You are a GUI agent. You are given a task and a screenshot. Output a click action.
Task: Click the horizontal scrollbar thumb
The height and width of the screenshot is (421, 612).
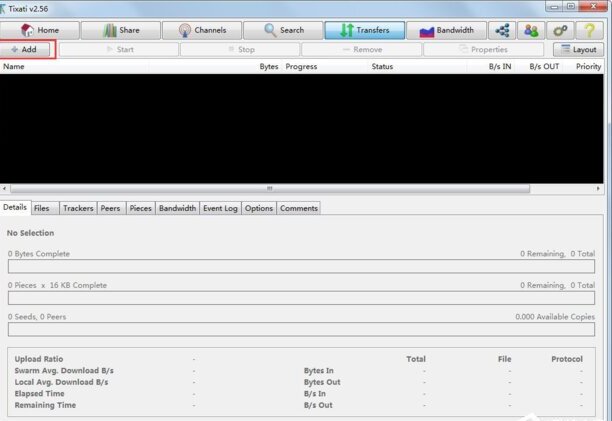coord(270,188)
